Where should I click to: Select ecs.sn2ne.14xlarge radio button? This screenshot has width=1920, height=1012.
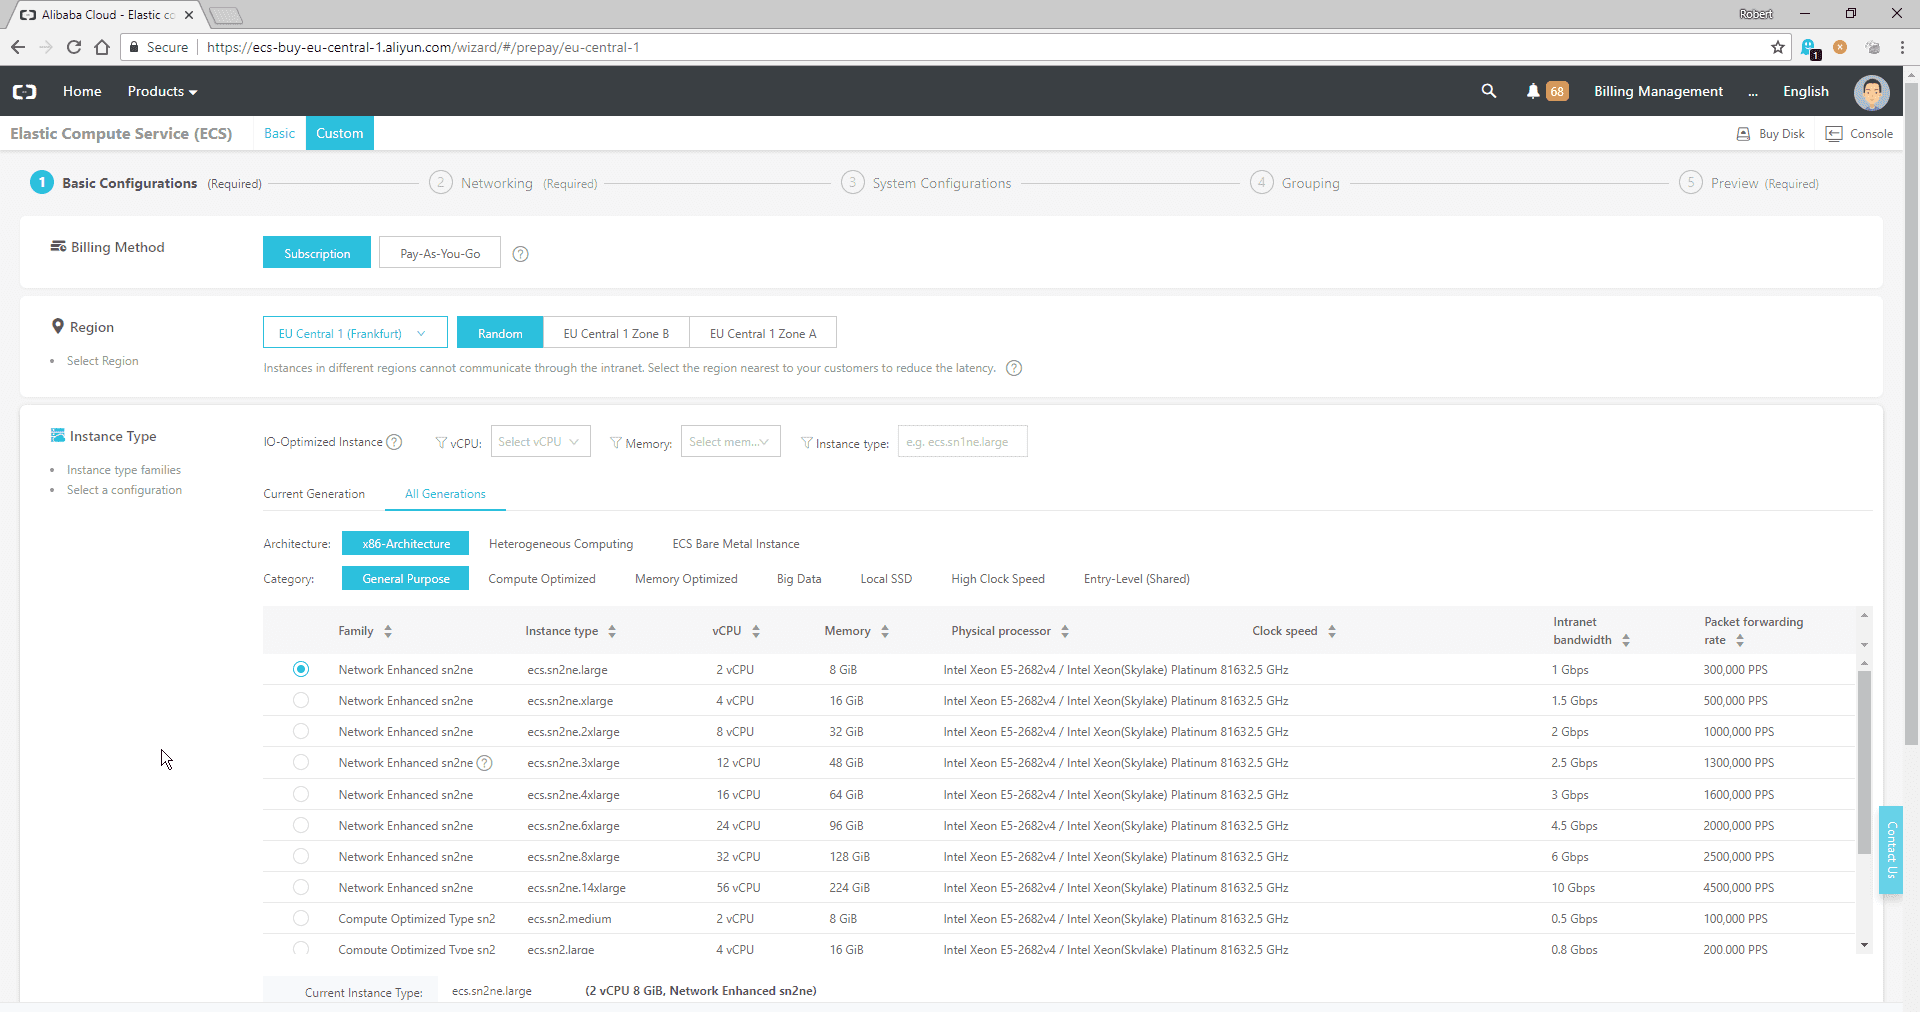[301, 887]
